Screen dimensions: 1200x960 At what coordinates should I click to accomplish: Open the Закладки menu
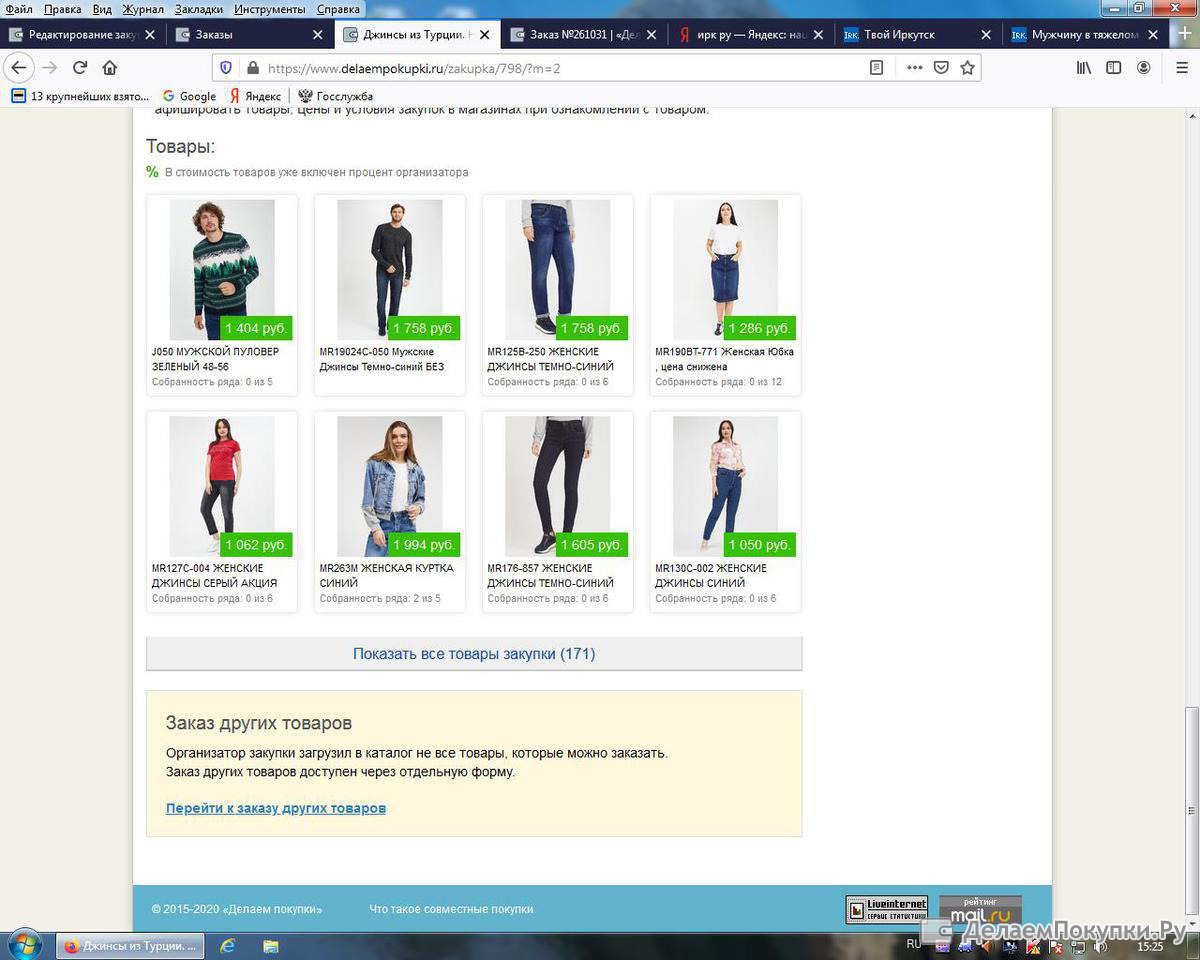click(199, 9)
